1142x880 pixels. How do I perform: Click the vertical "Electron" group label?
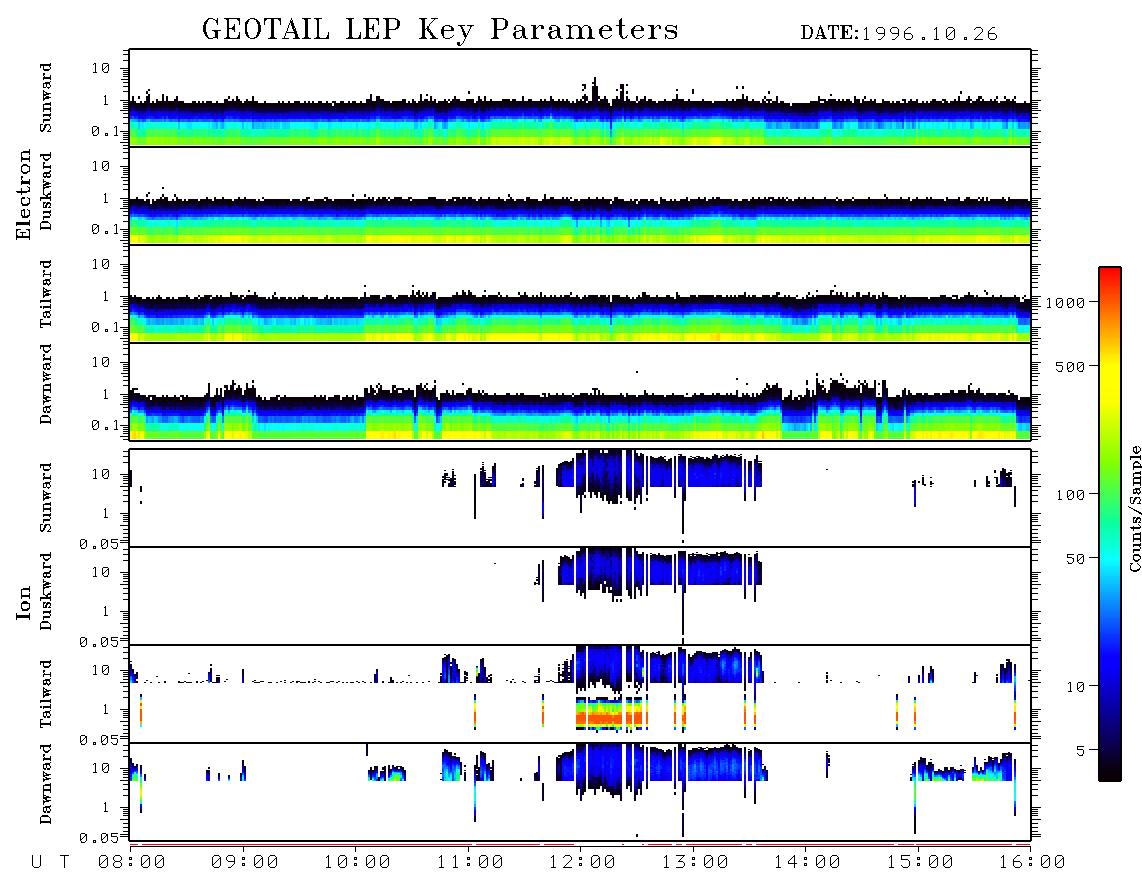24,194
